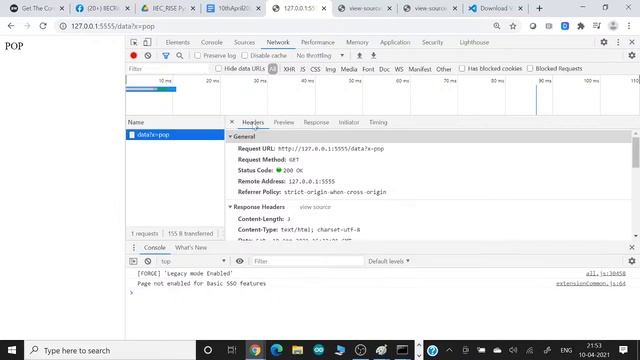Click the Chrome address bar URL
The image size is (640, 360).
[x=113, y=26]
